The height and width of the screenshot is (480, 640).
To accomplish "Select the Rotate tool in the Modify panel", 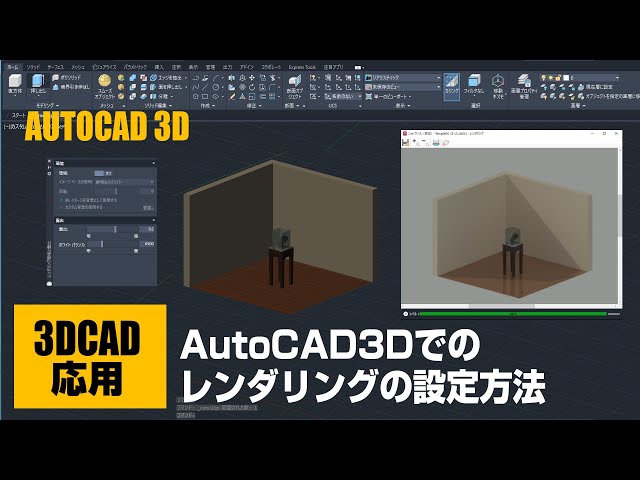I will click(252, 87).
